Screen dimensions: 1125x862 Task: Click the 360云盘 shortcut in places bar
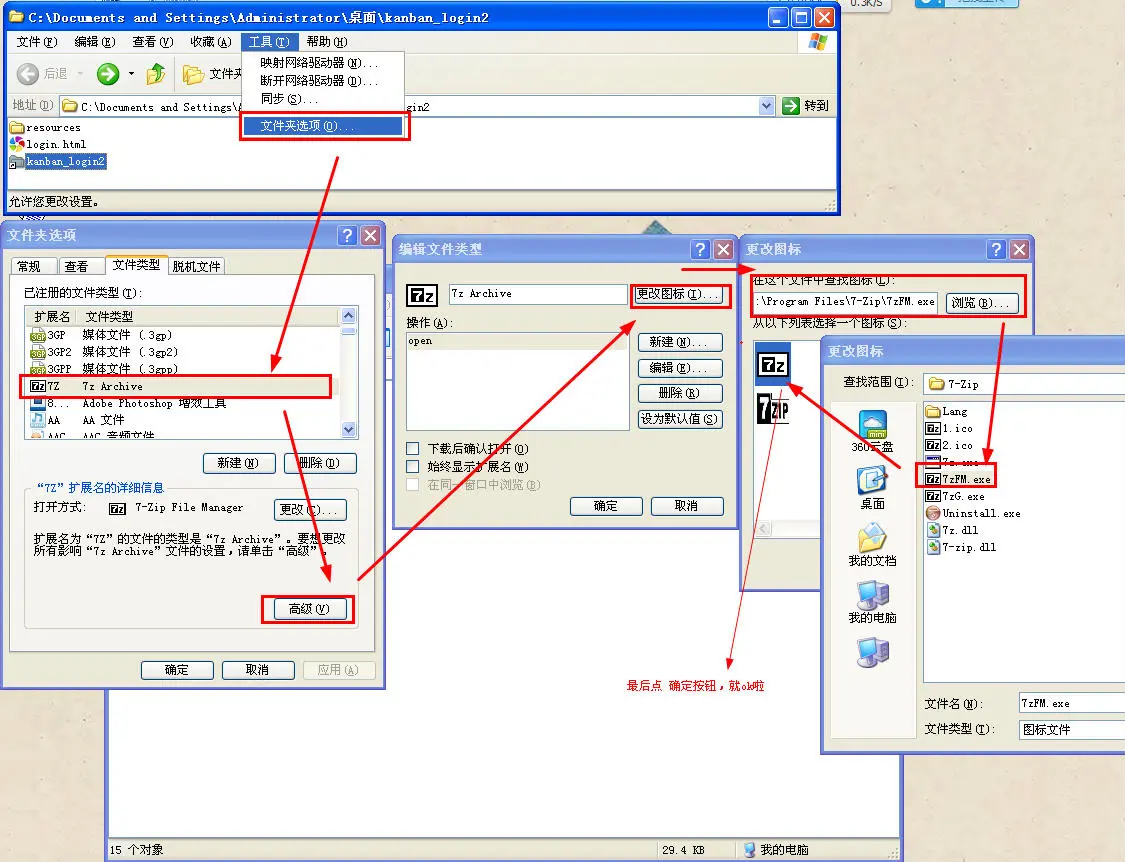coord(872,431)
